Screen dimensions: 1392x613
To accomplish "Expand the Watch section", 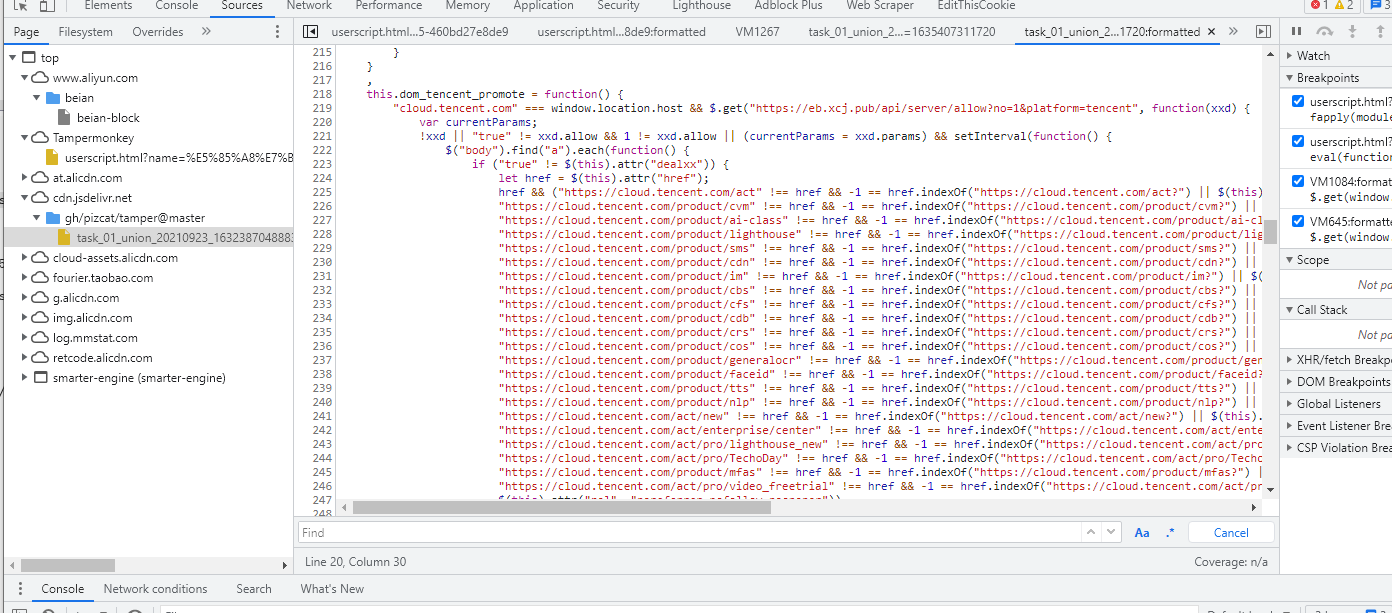I will click(x=1313, y=56).
